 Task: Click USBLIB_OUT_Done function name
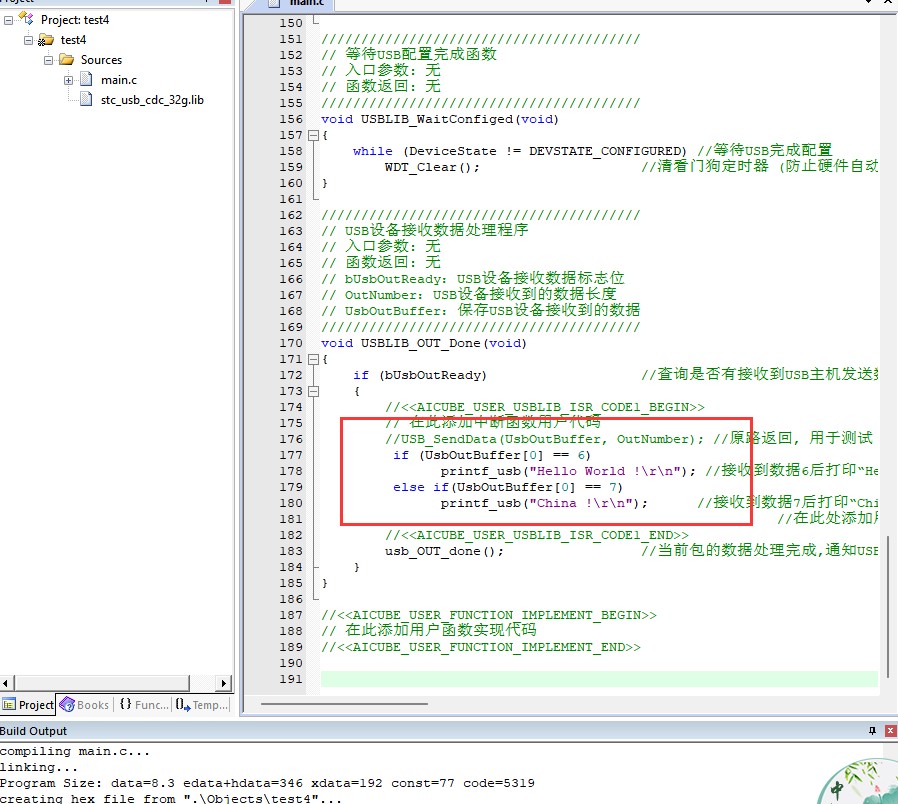coord(420,343)
